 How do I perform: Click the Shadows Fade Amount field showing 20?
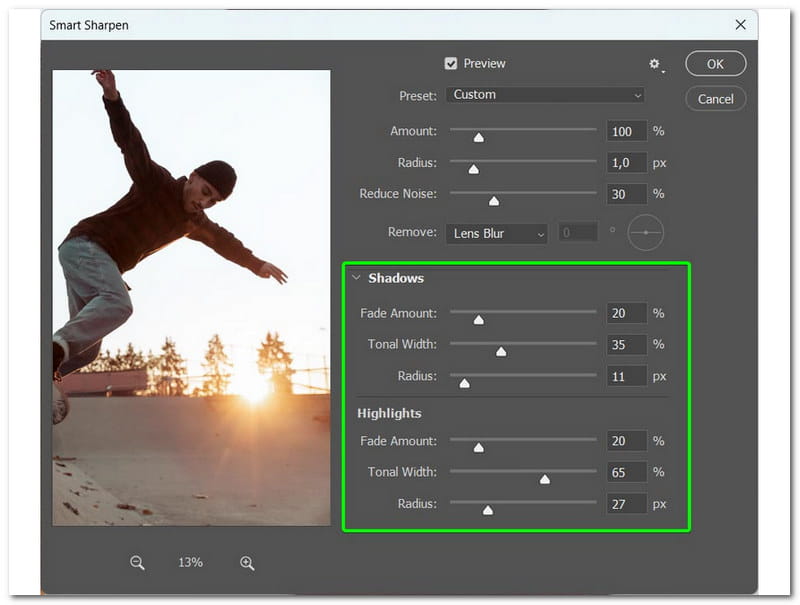(627, 313)
